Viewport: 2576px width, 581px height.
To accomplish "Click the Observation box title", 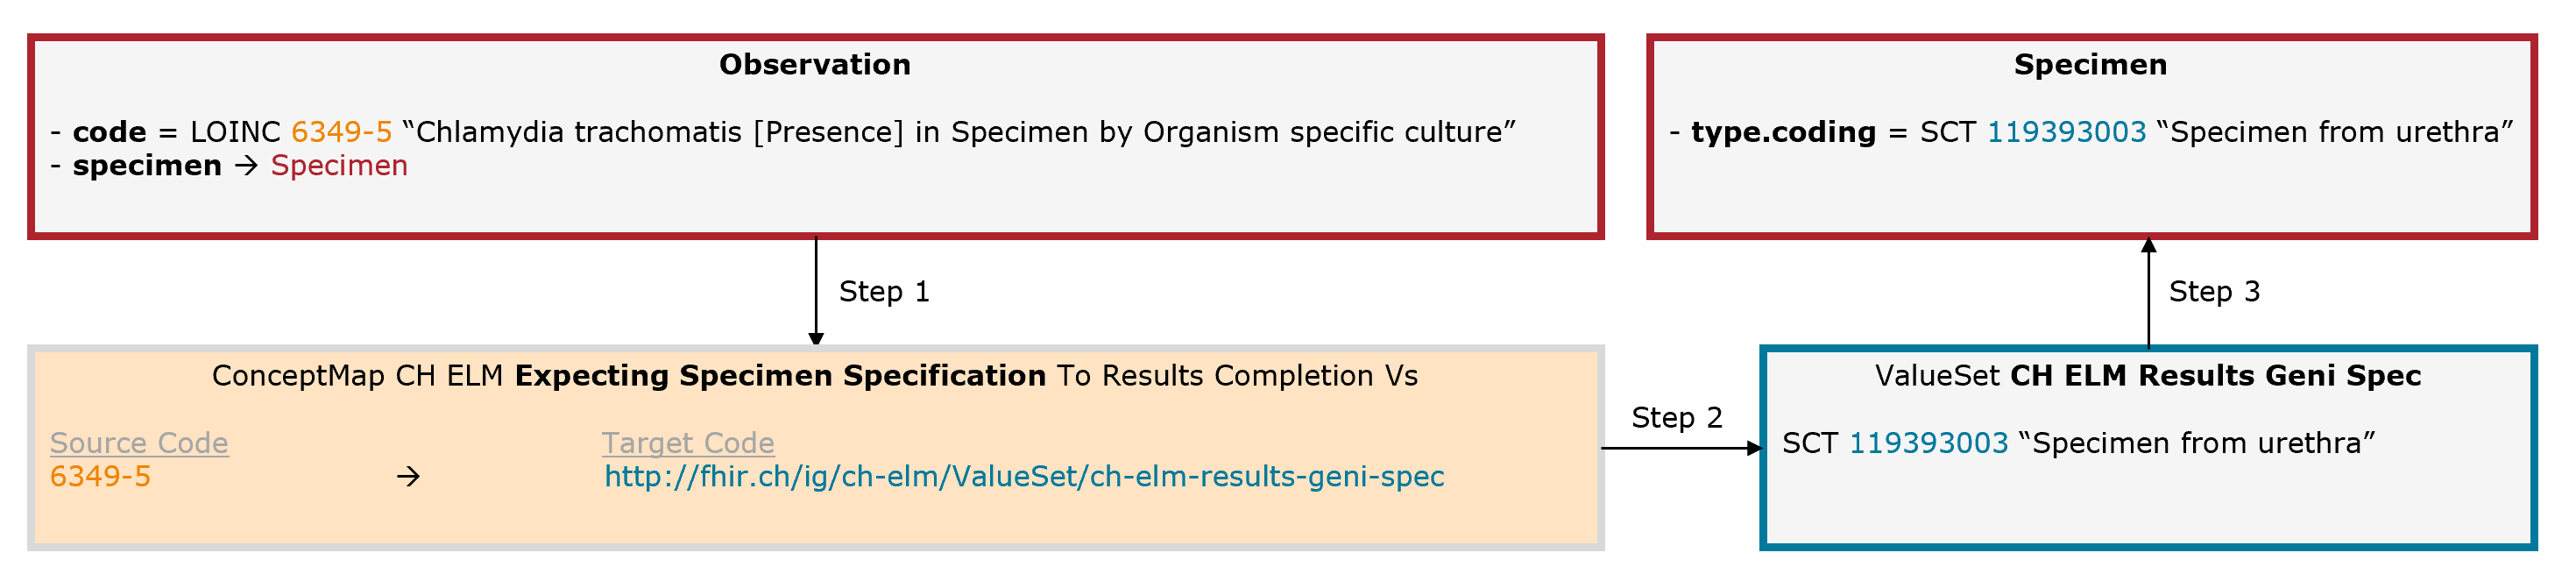I will click(x=815, y=65).
